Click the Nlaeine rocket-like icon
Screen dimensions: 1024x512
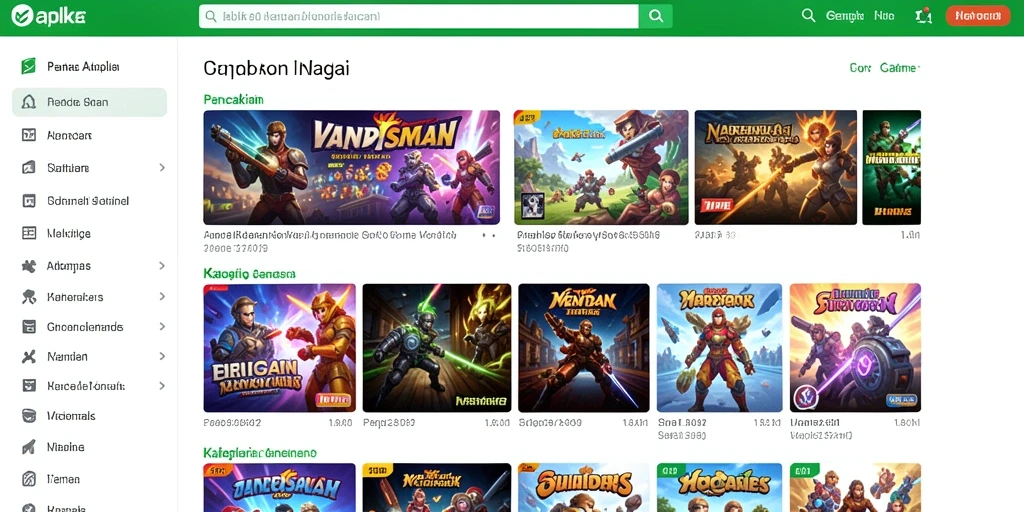tap(28, 447)
